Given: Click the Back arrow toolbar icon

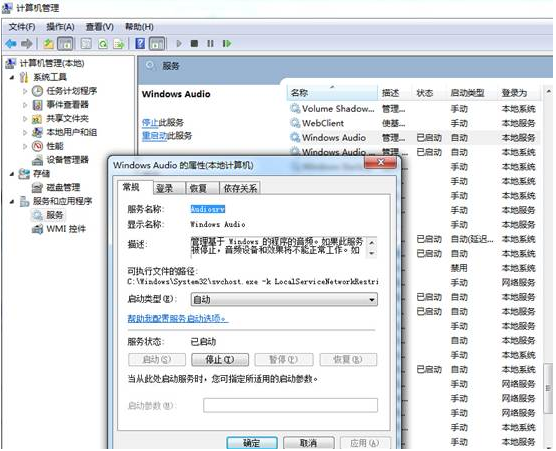Looking at the screenshot, I should click(x=11, y=44).
